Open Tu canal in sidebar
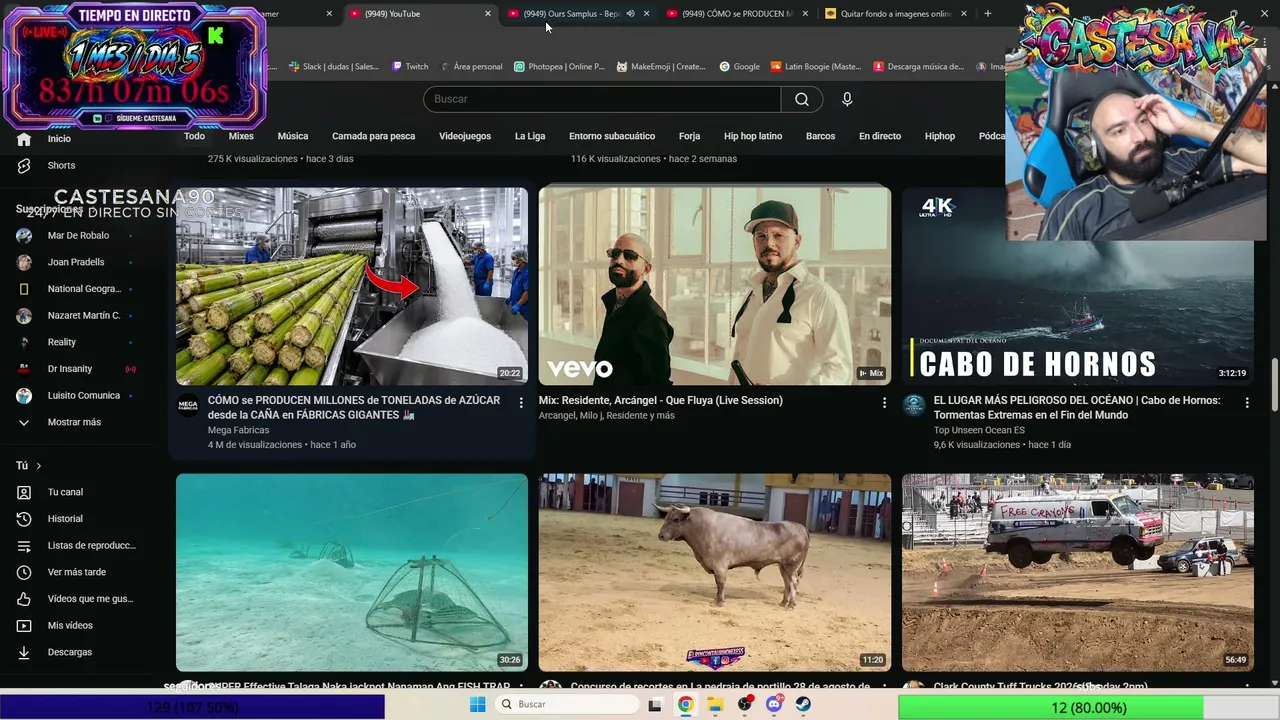This screenshot has height=720, width=1280. 65,492
